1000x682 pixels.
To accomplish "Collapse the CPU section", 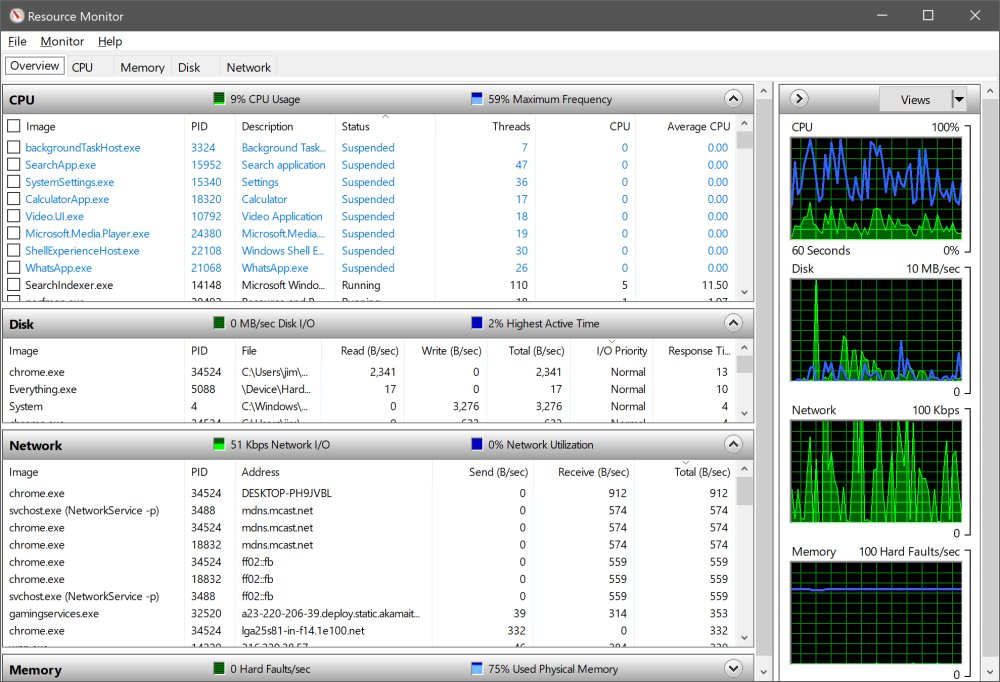I will pos(733,98).
